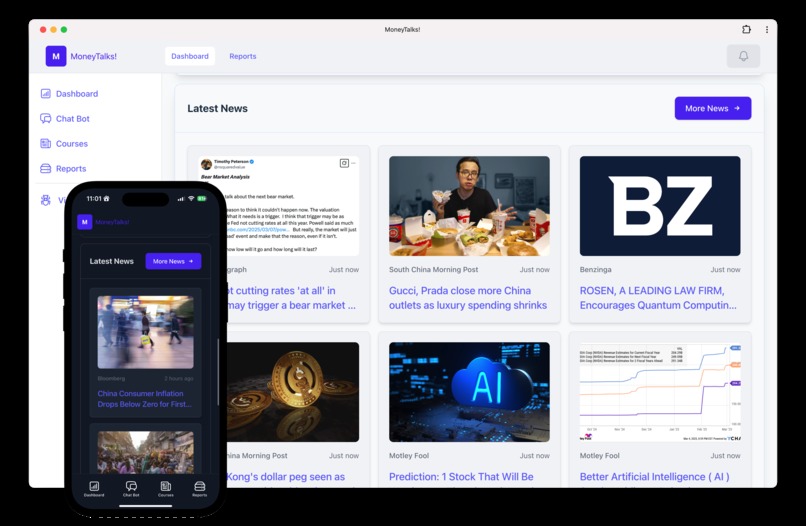Open the Better Artificial Intelligence ( AI ) headline
This screenshot has height=526, width=806.
coord(654,477)
